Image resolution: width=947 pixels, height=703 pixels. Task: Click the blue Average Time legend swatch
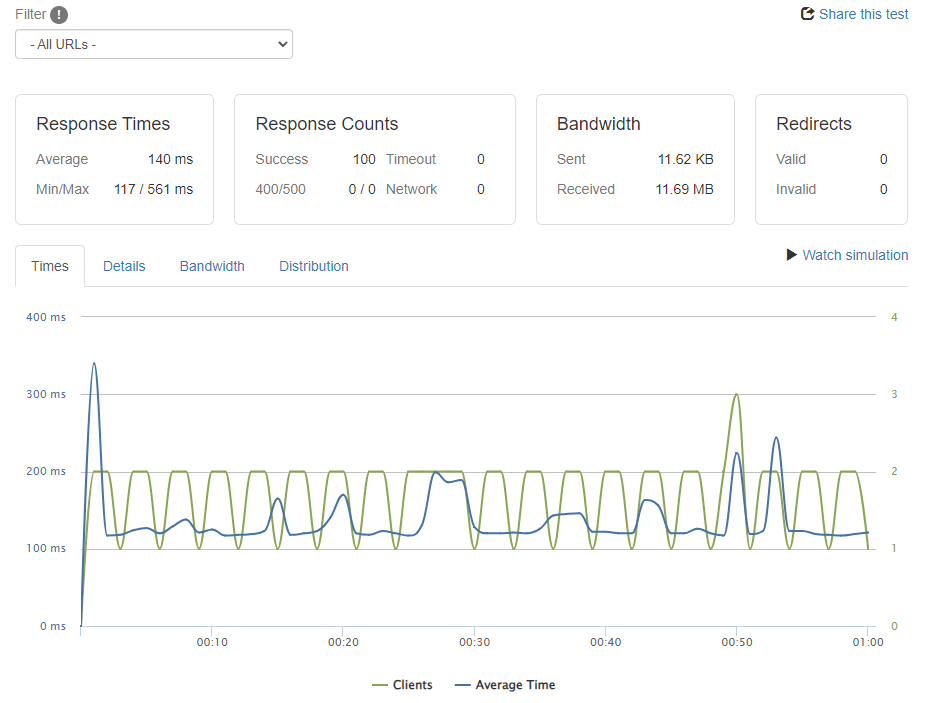[x=462, y=685]
